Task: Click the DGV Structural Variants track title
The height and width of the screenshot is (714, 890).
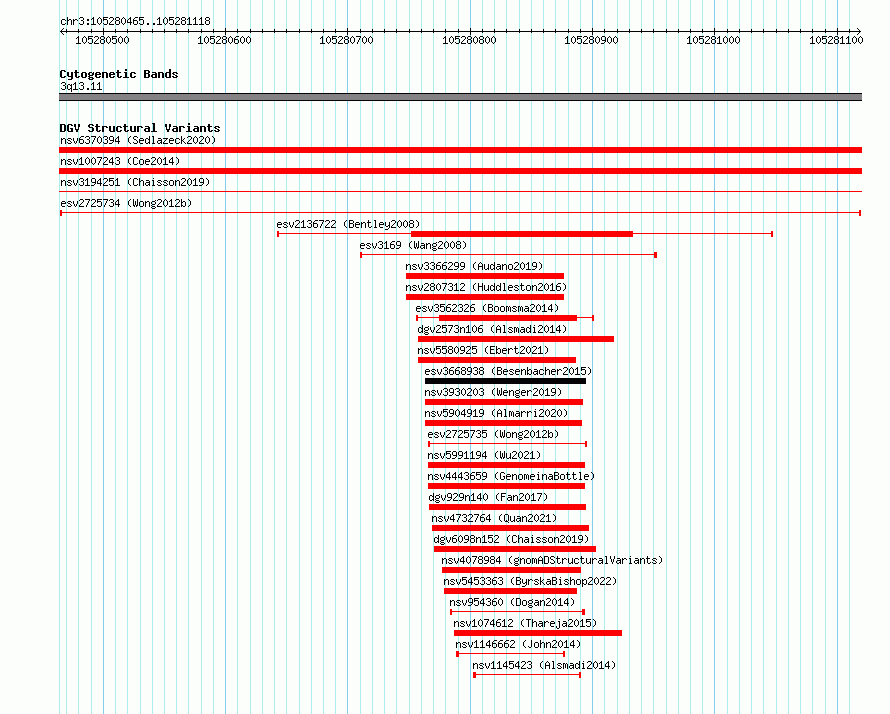Action: click(140, 128)
